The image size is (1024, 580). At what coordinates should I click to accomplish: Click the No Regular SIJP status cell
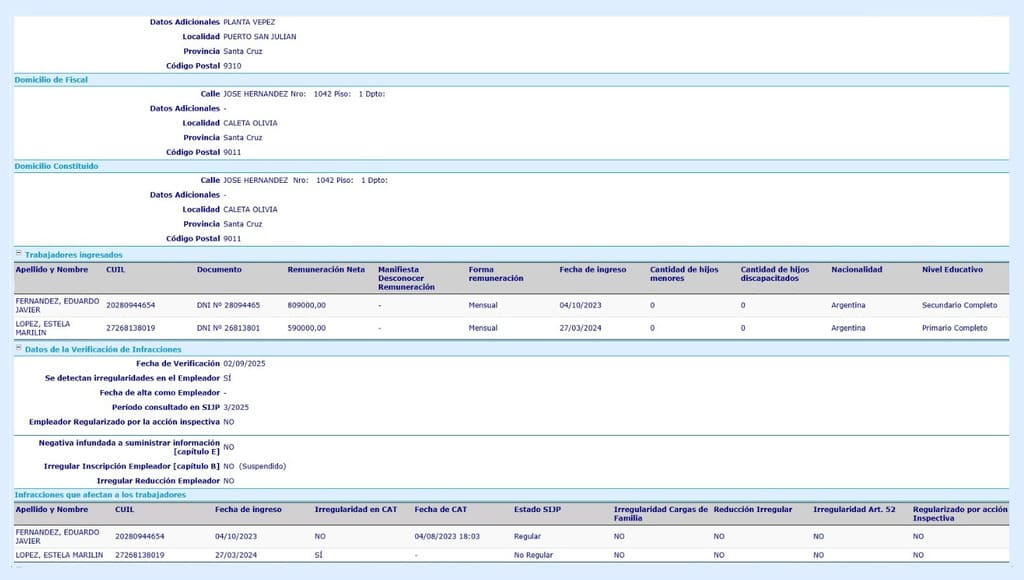click(533, 554)
